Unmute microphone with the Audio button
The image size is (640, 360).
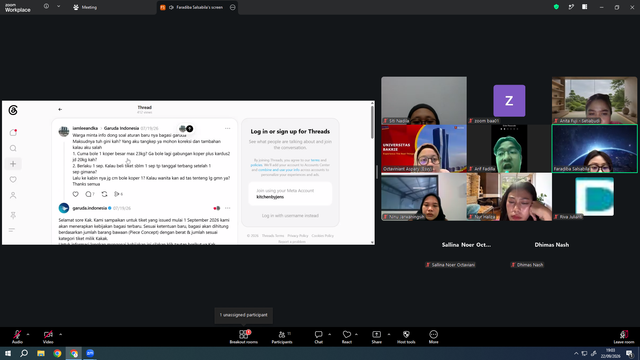point(17,337)
